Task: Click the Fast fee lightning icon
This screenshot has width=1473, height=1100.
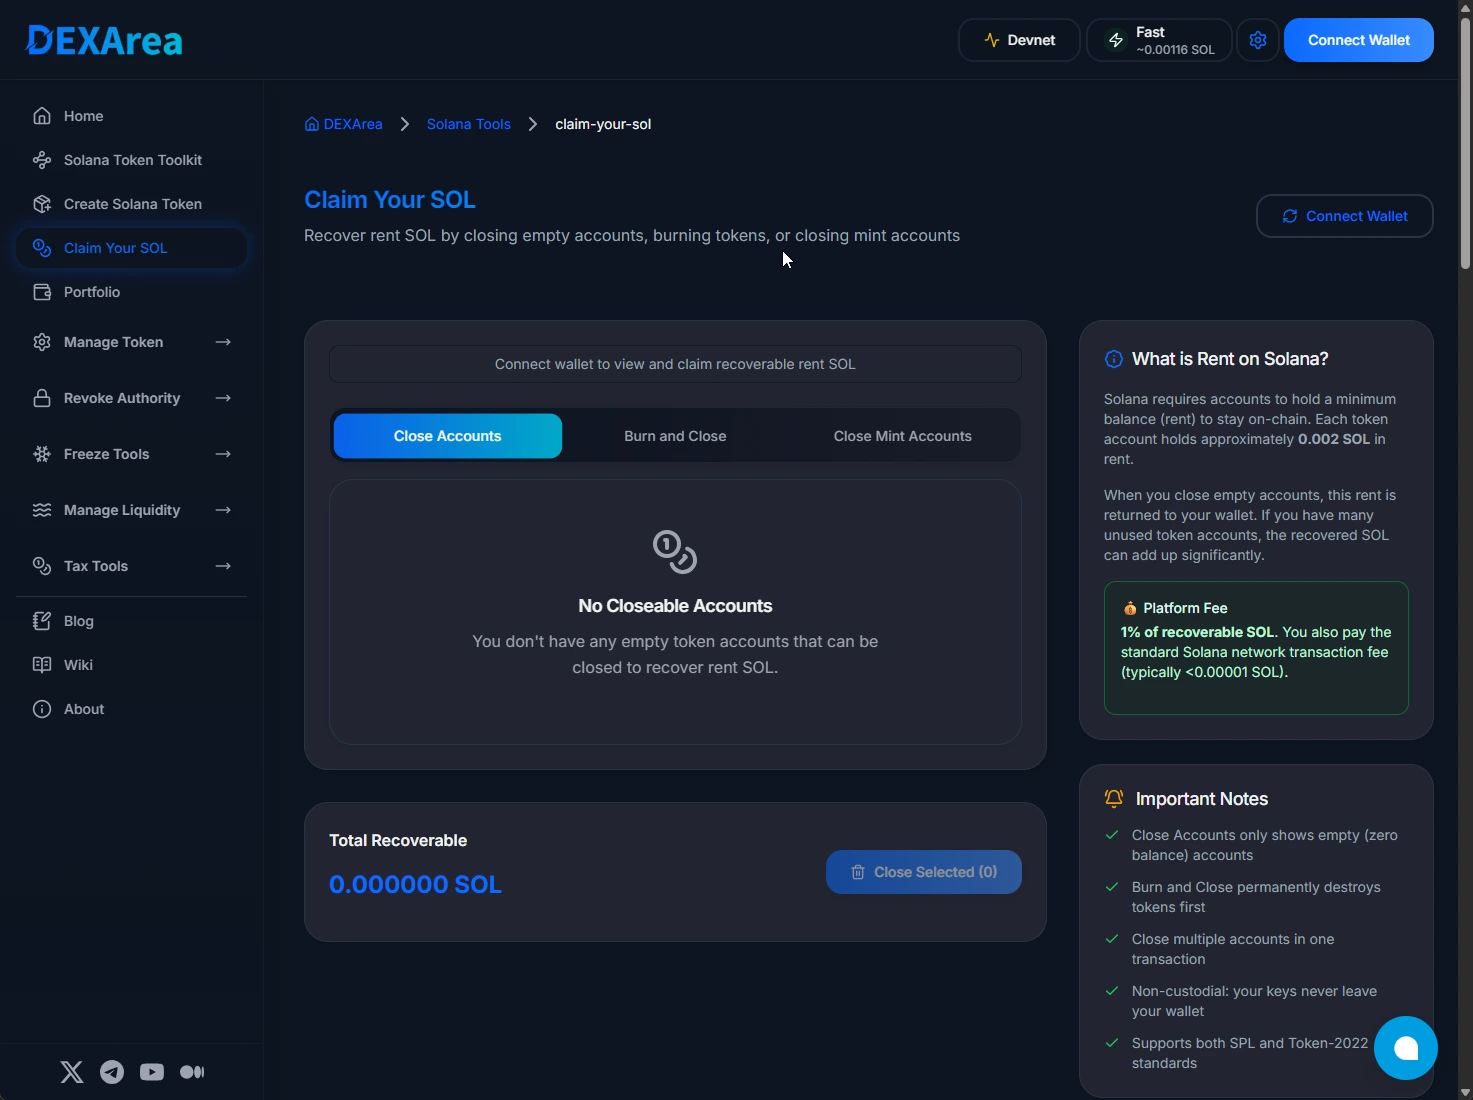Action: [1116, 40]
